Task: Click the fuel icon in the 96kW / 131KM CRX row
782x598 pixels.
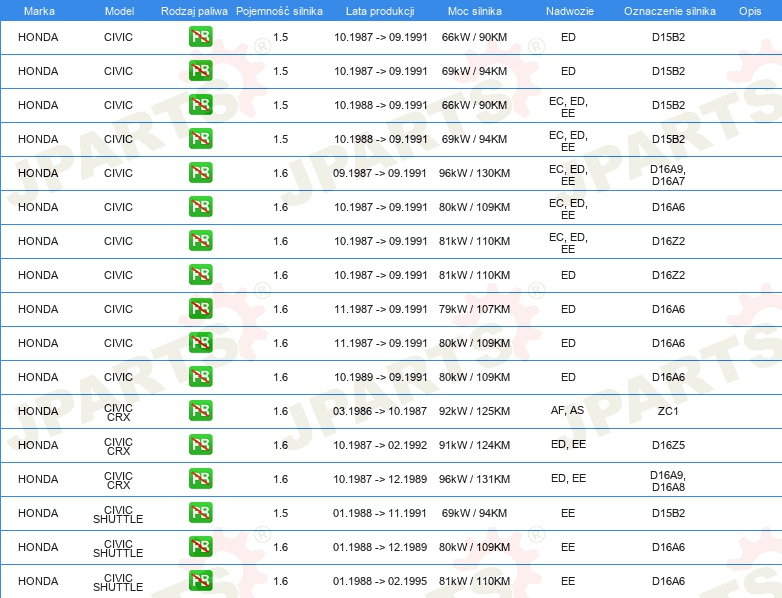Action: pos(200,478)
